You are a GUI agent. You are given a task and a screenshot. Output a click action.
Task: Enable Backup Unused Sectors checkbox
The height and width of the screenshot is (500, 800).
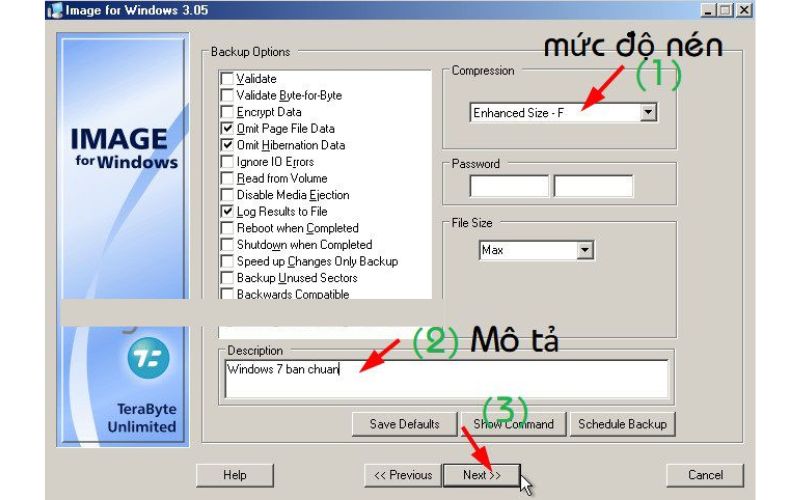[227, 278]
